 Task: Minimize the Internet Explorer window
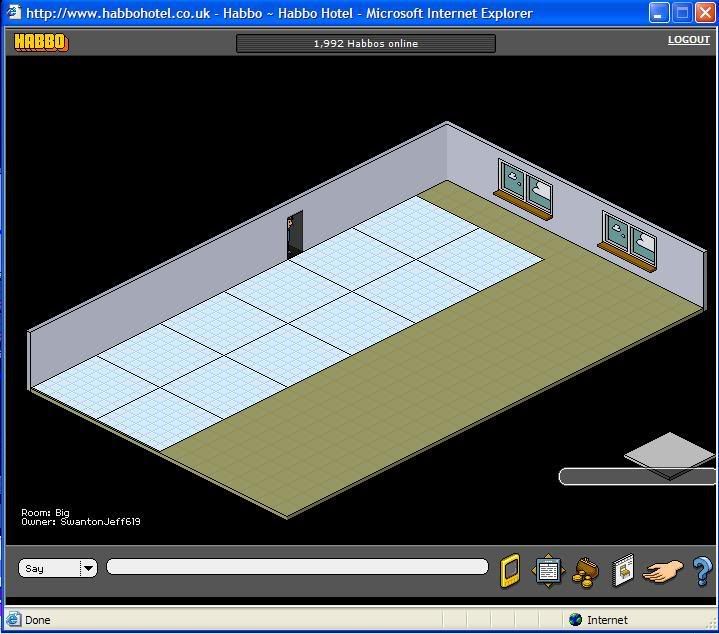[x=658, y=14]
